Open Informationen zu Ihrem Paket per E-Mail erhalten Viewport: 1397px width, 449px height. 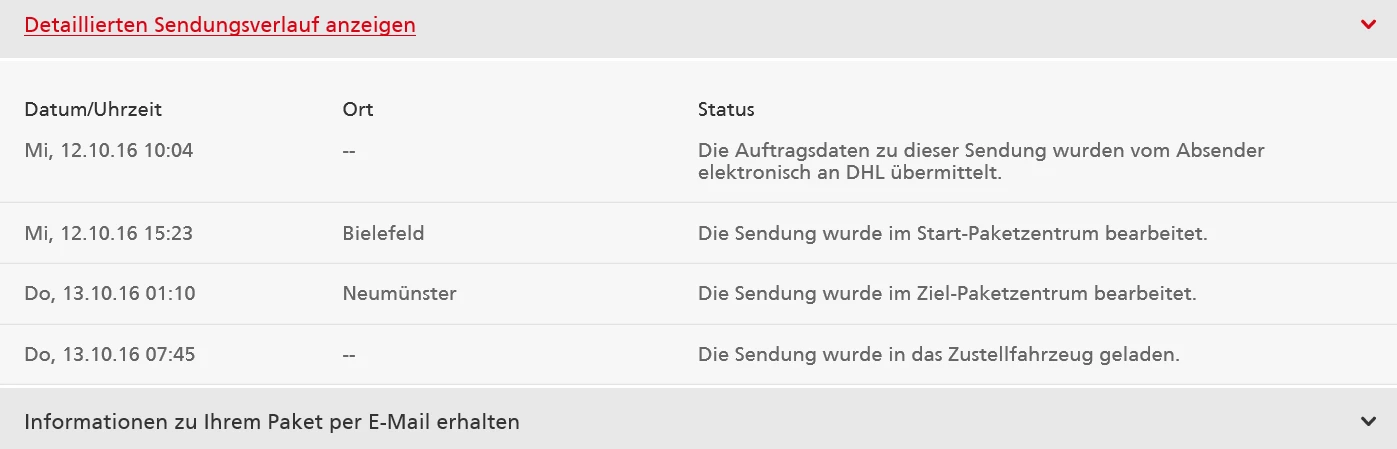[272, 422]
